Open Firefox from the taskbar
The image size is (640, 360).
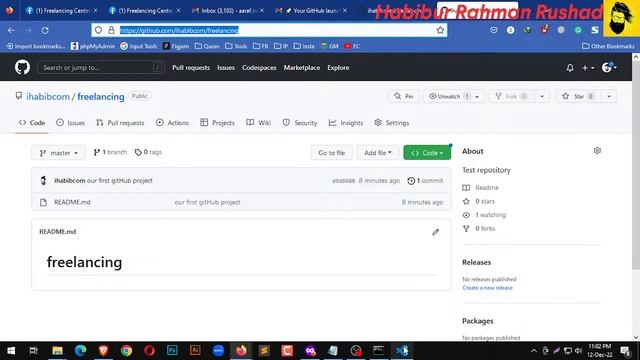pos(241,351)
